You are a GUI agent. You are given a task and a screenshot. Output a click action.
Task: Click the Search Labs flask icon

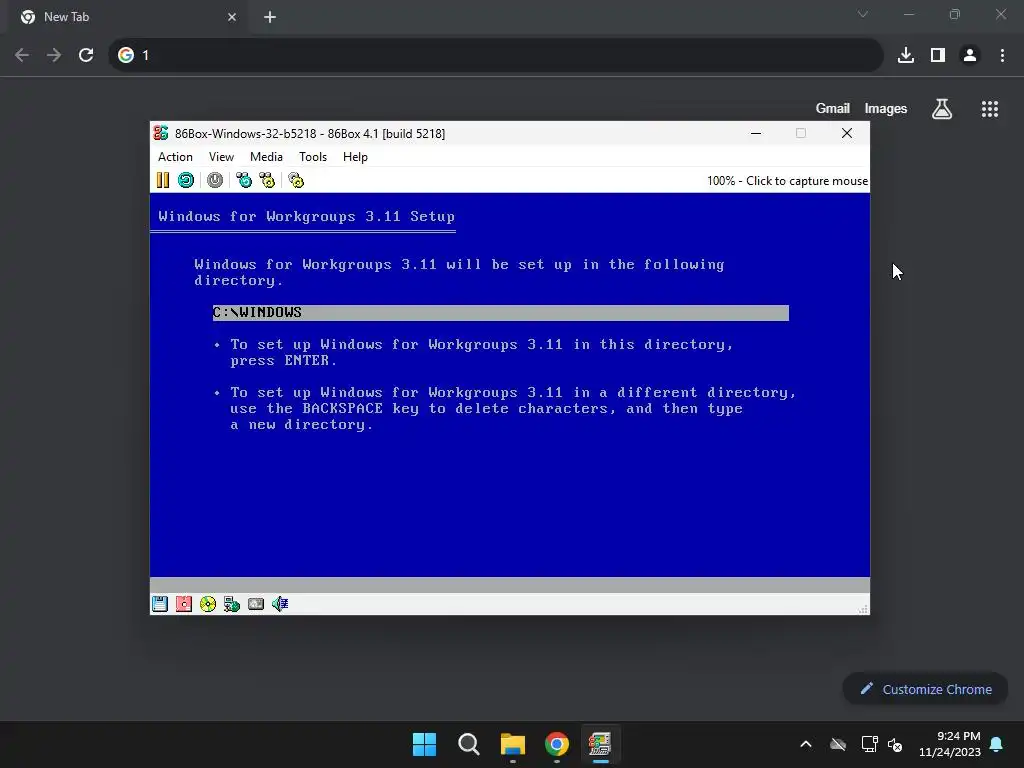(x=942, y=109)
